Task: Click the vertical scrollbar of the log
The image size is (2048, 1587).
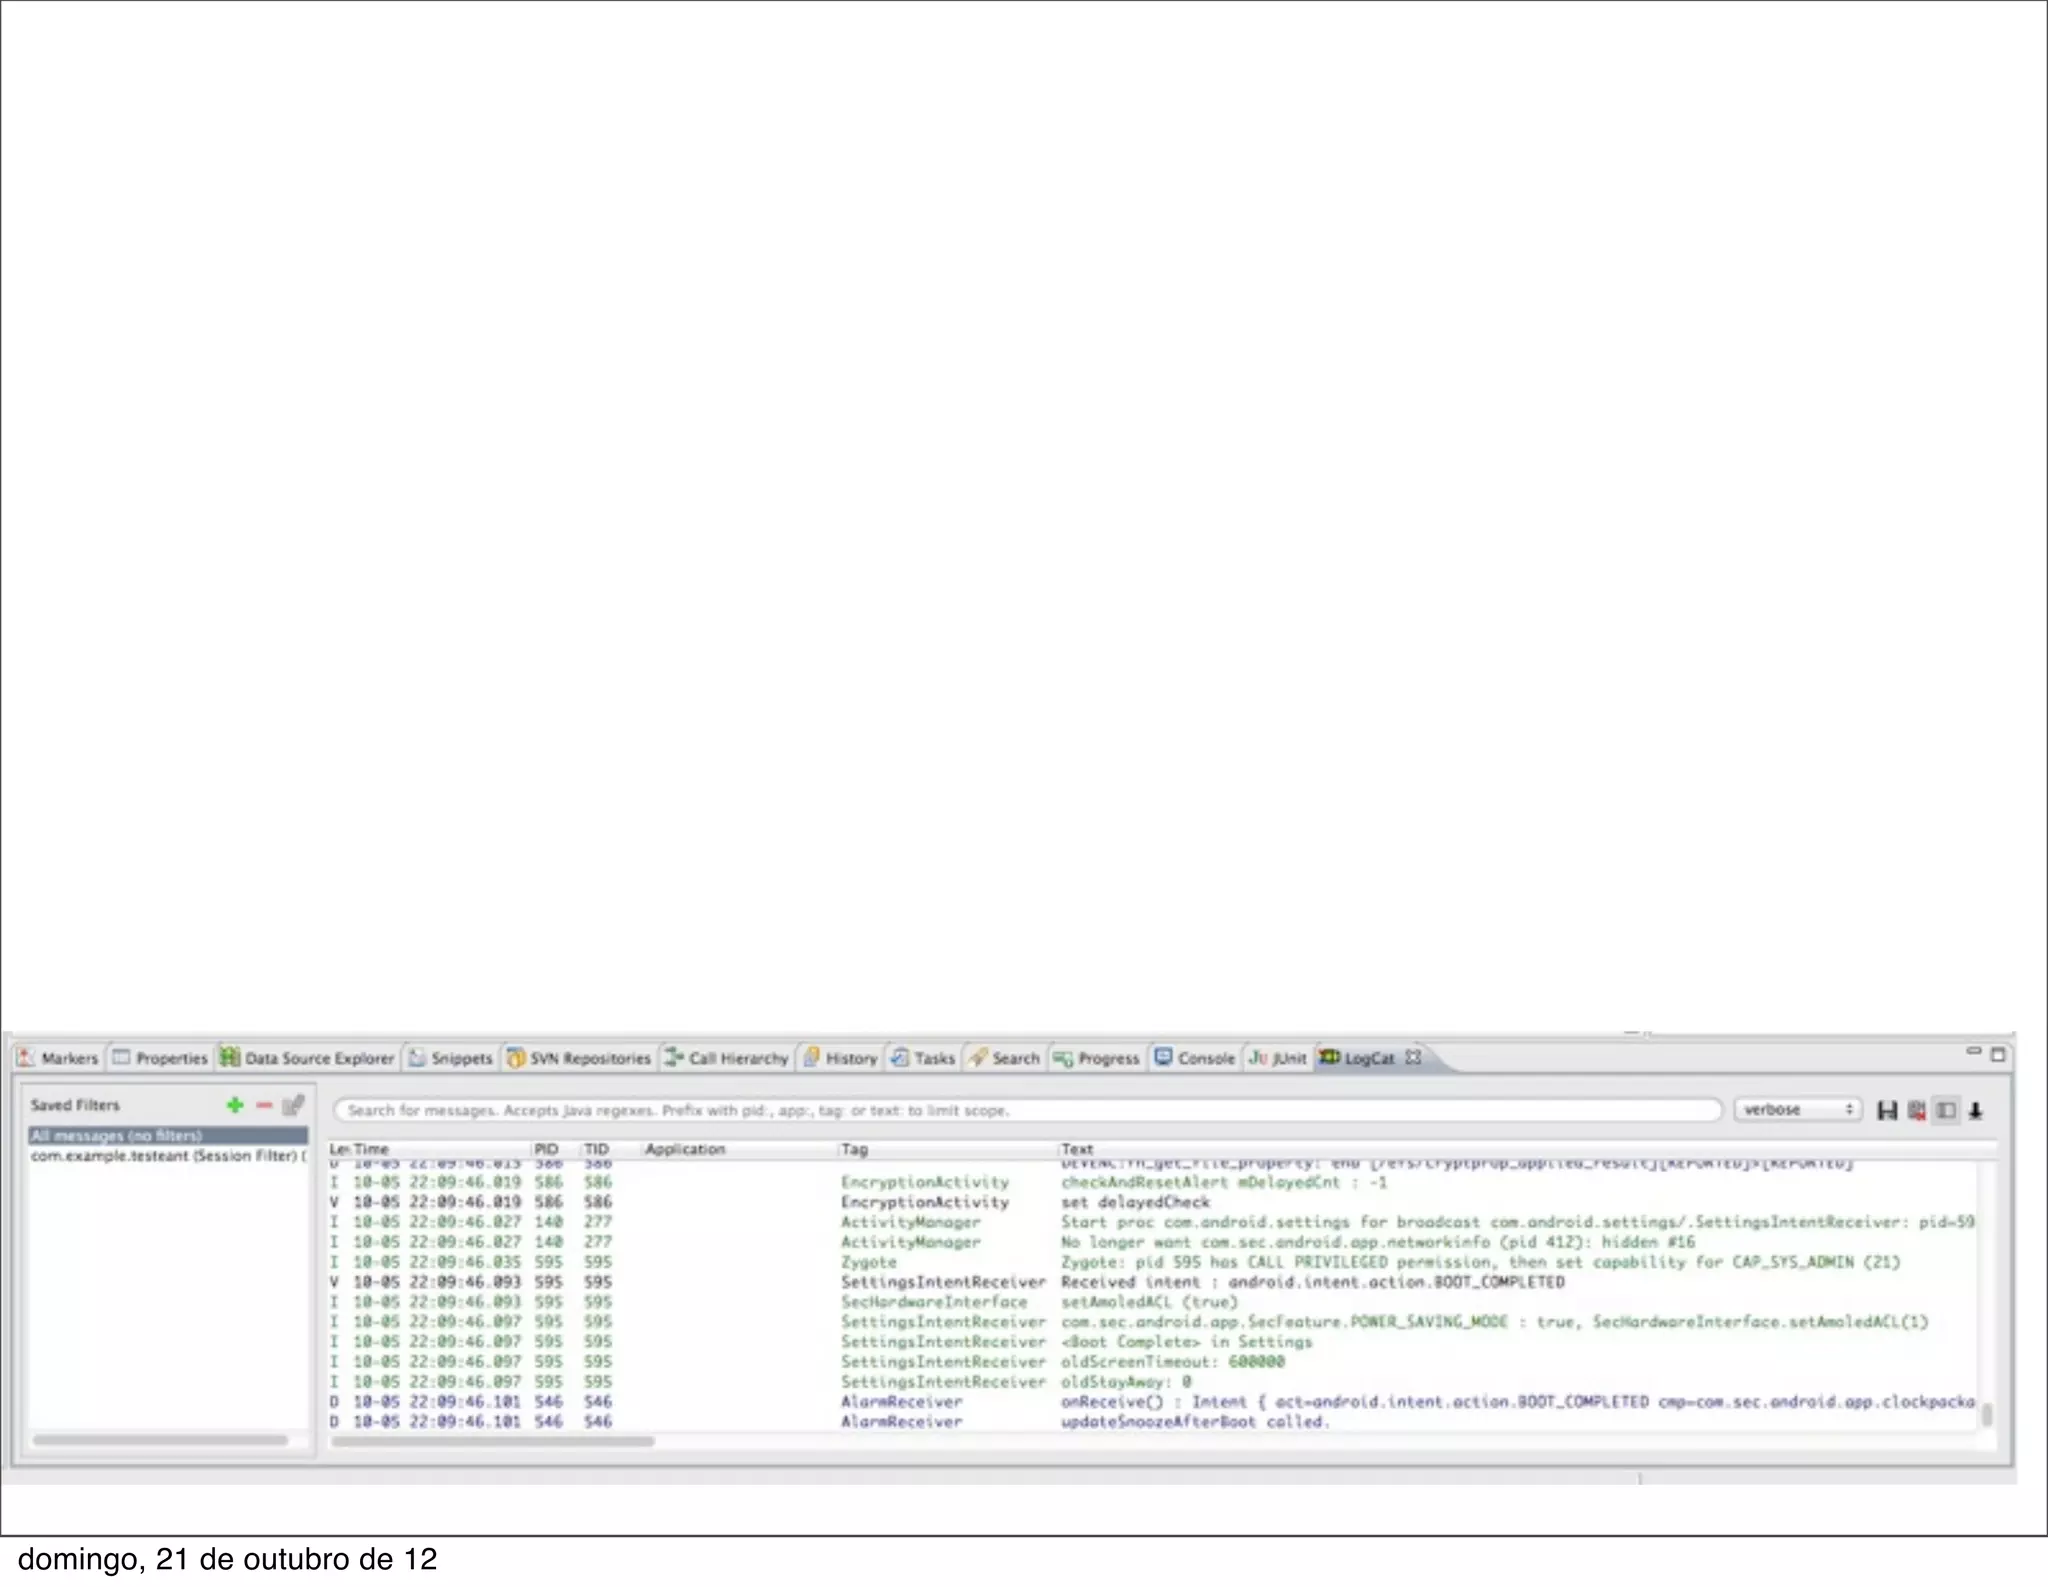Action: click(x=1986, y=1414)
